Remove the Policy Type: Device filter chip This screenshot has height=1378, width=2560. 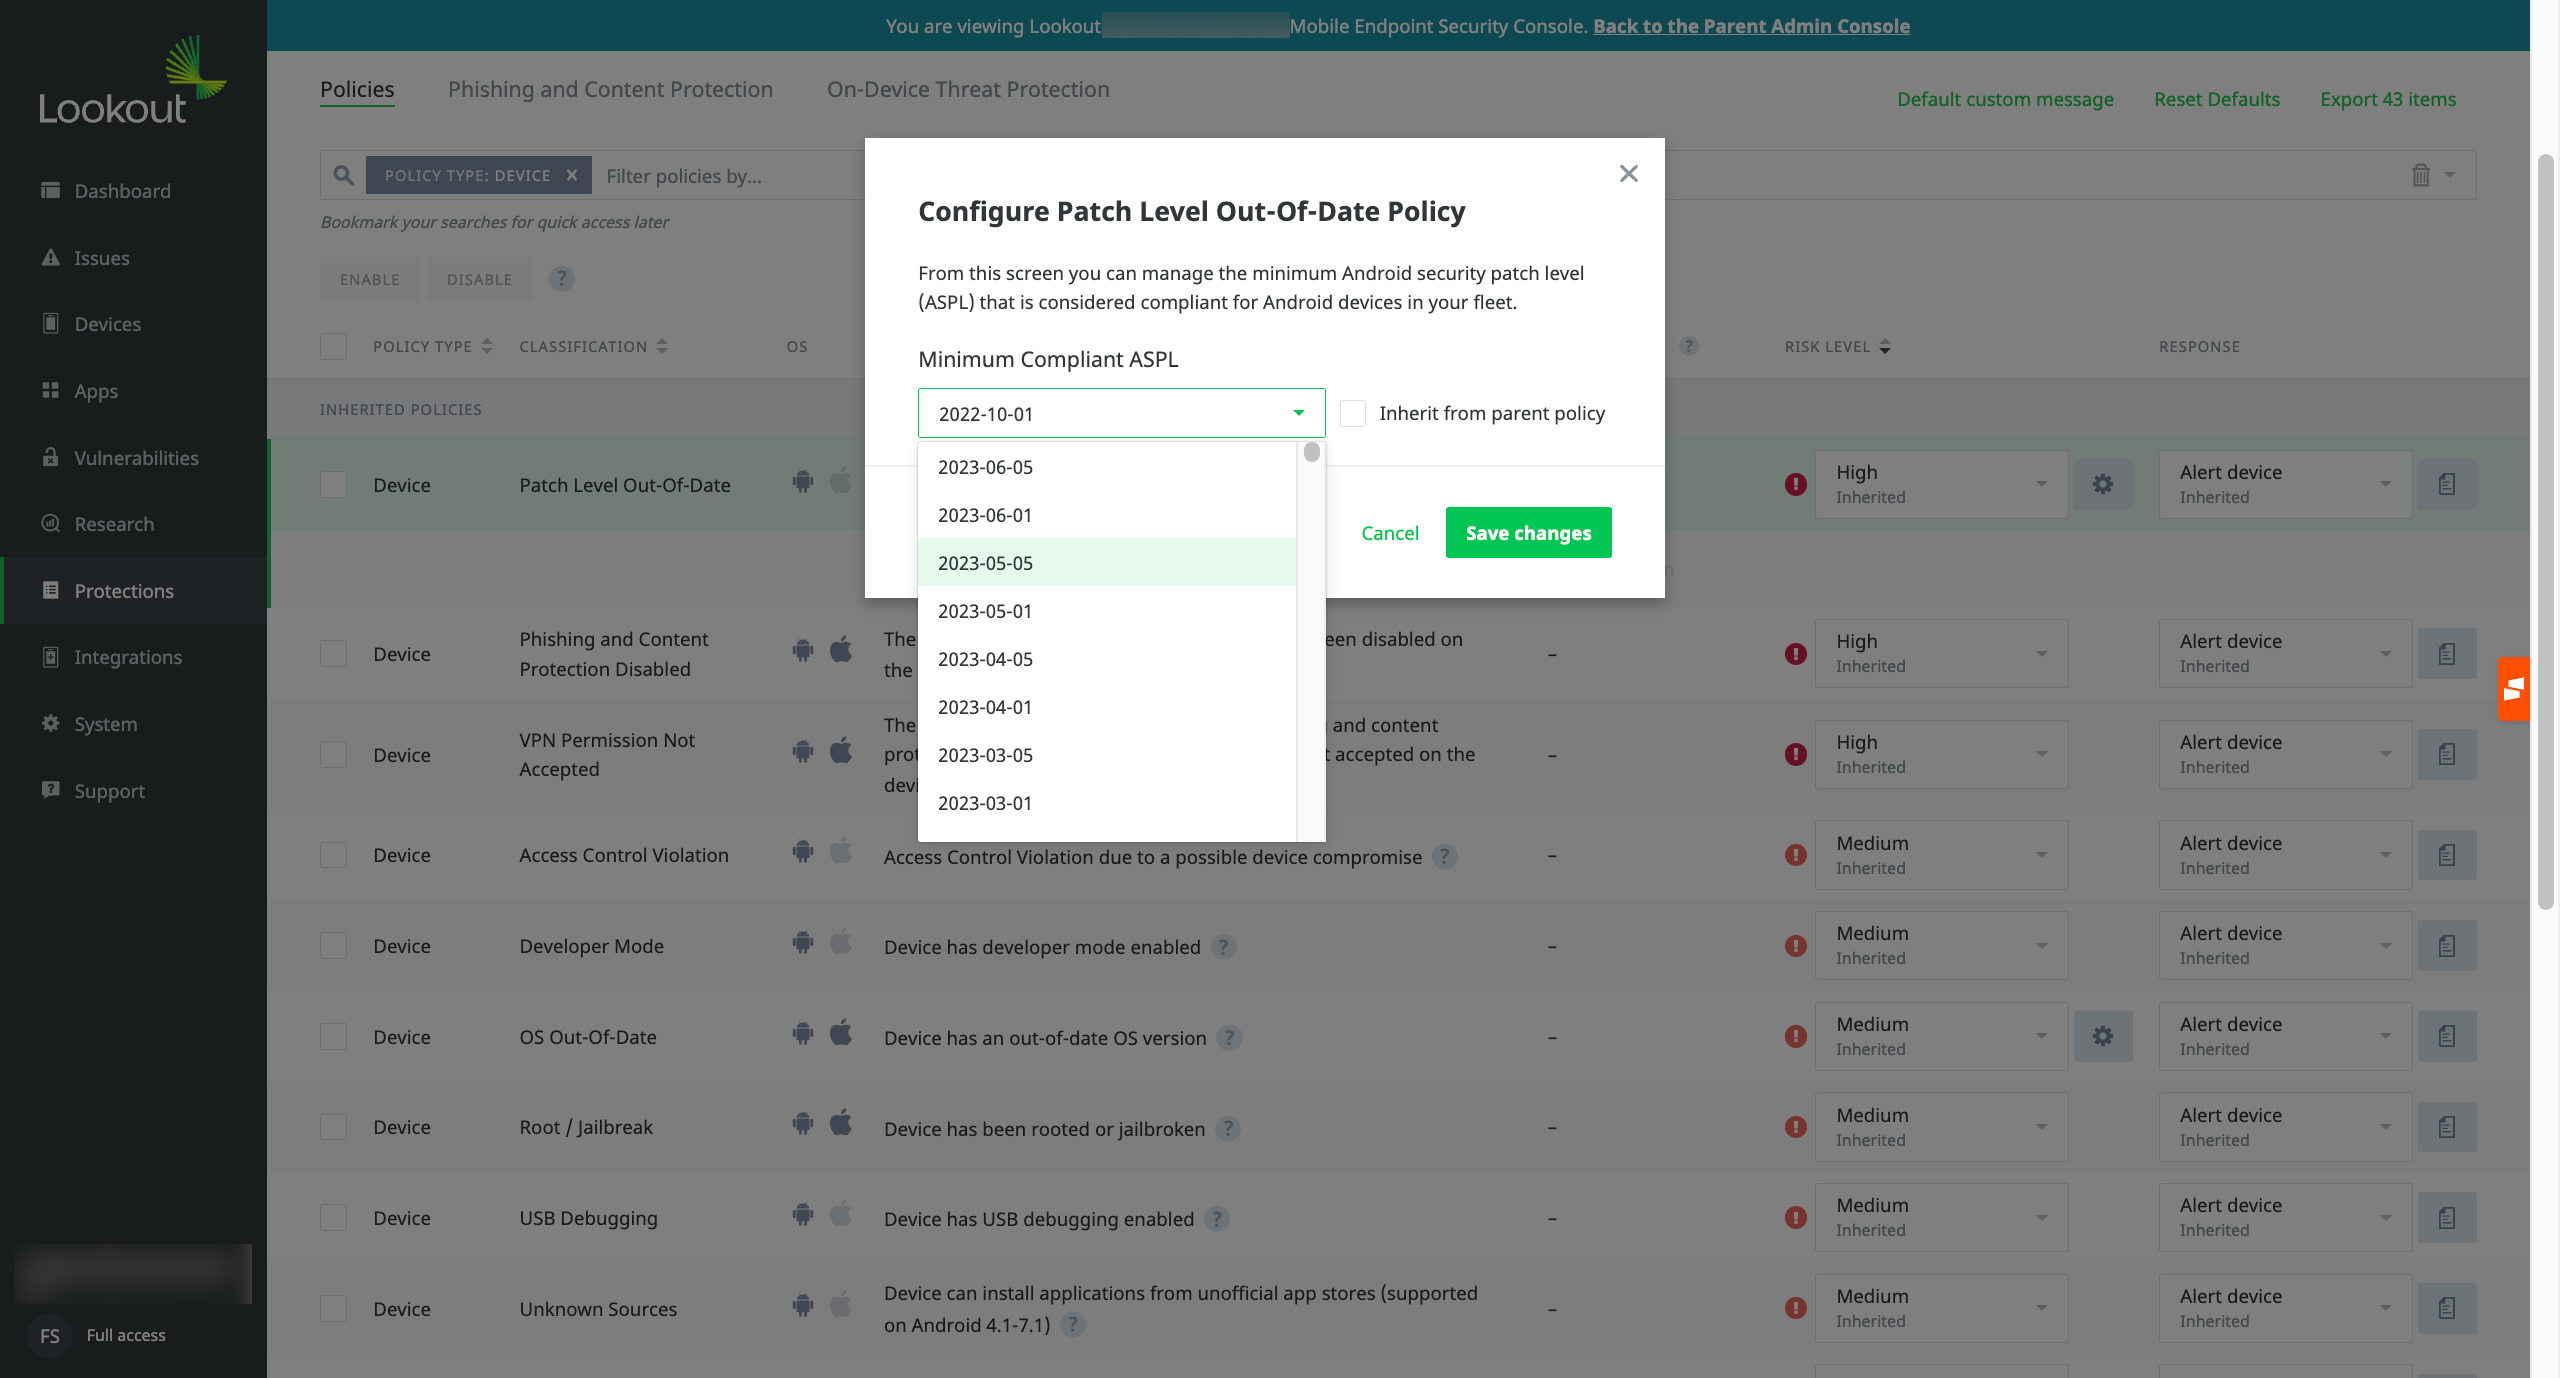pyautogui.click(x=572, y=176)
